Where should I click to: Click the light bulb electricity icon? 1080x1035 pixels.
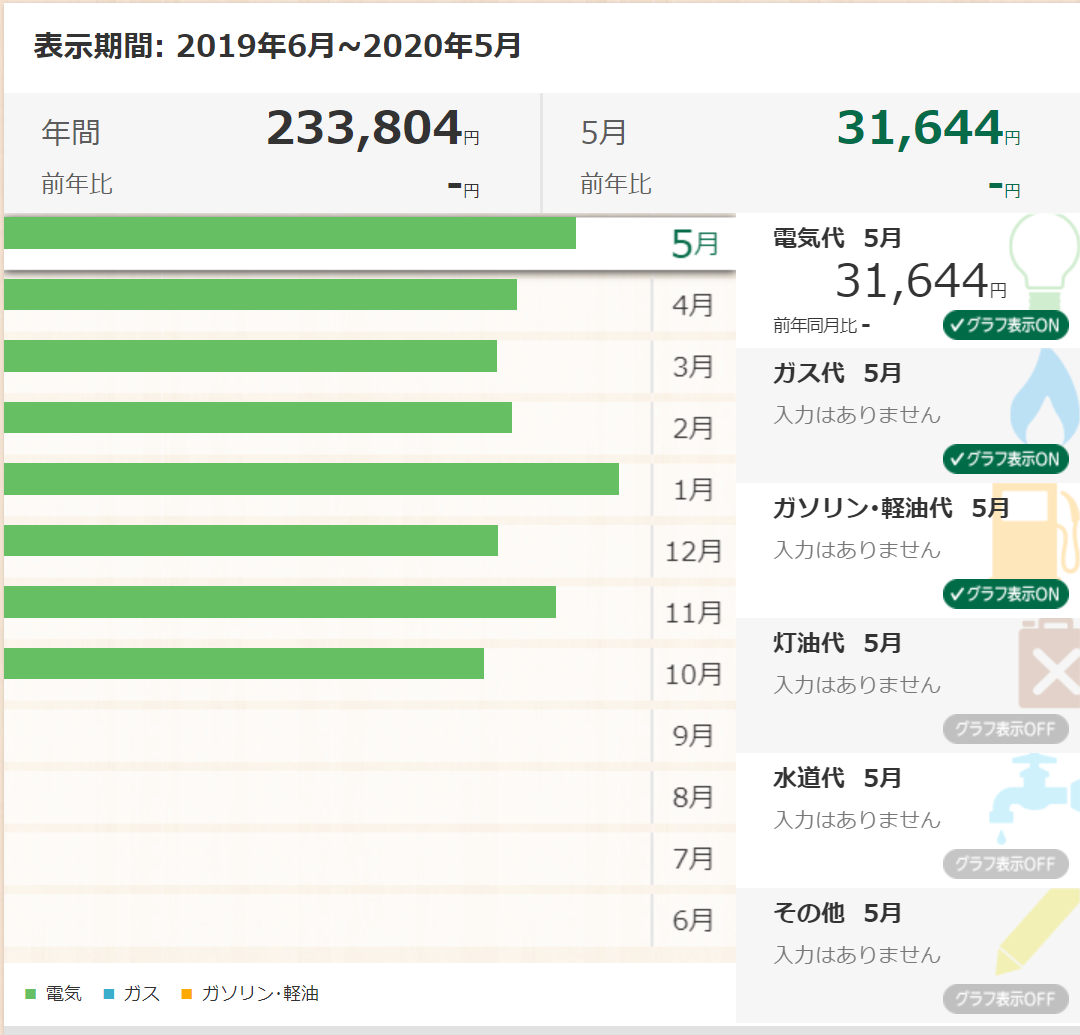[1043, 262]
